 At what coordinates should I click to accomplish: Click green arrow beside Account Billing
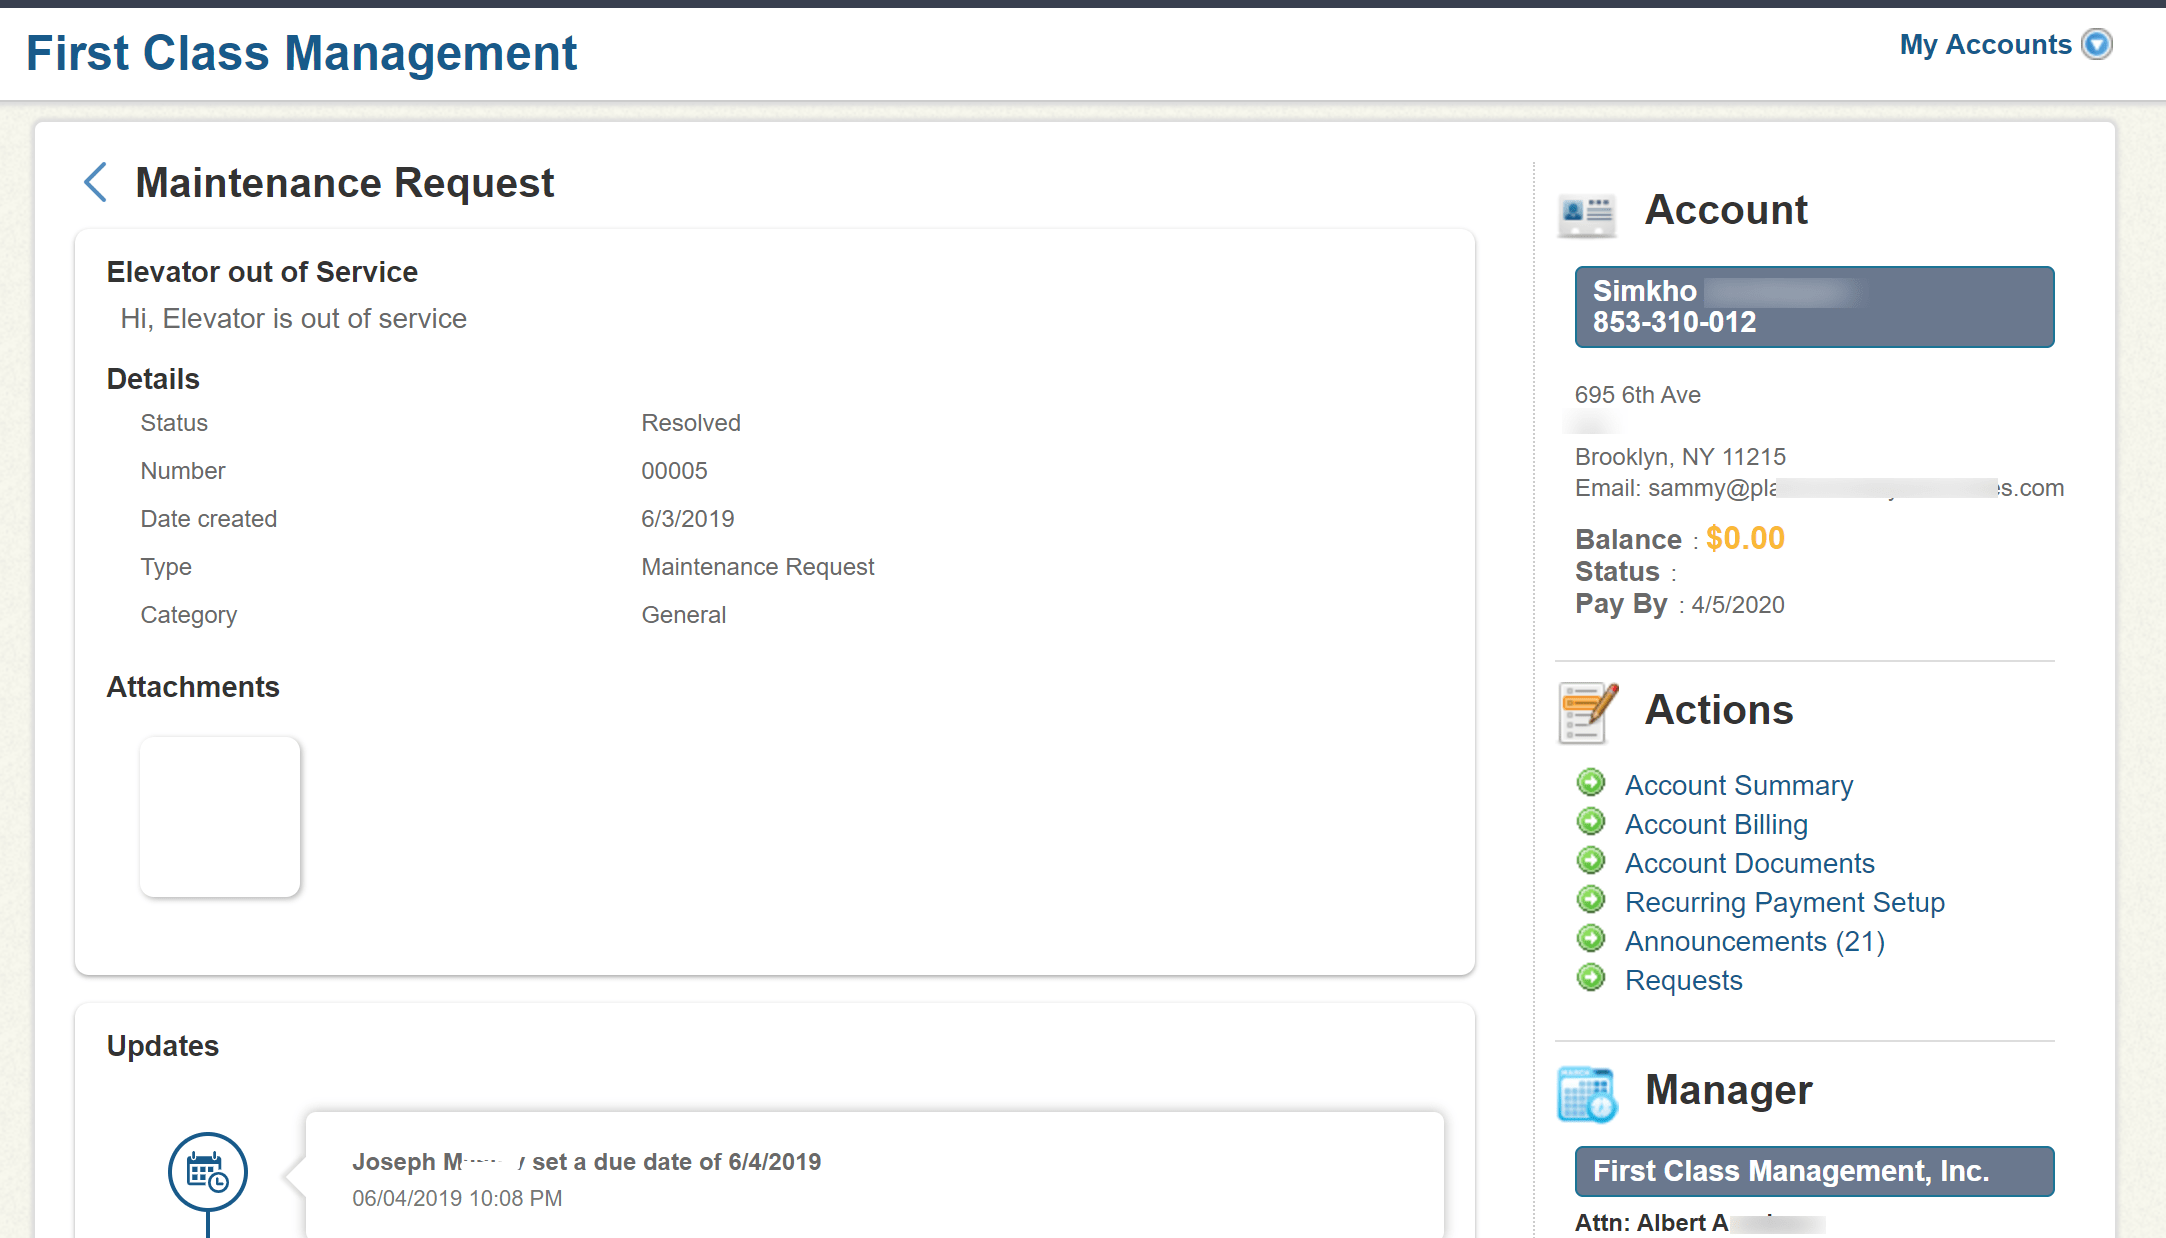[x=1591, y=822]
